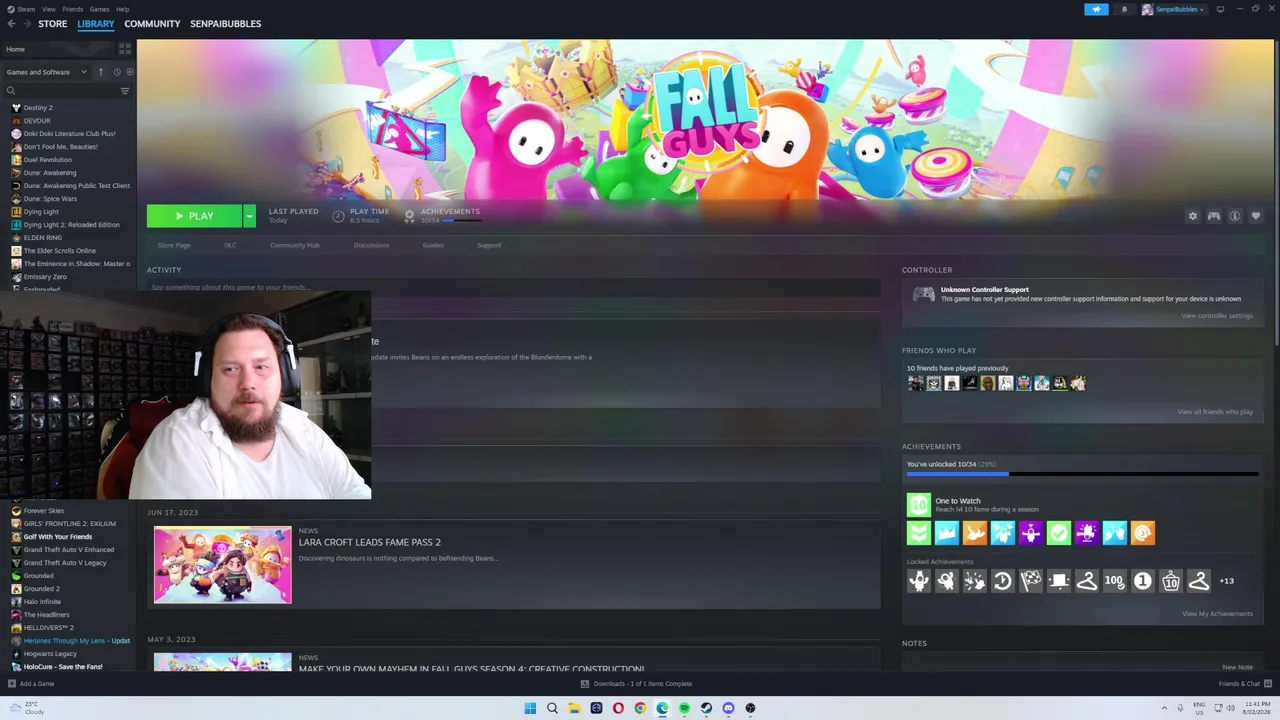
Task: Select the green checkmark achievement icon
Action: (x=1058, y=533)
